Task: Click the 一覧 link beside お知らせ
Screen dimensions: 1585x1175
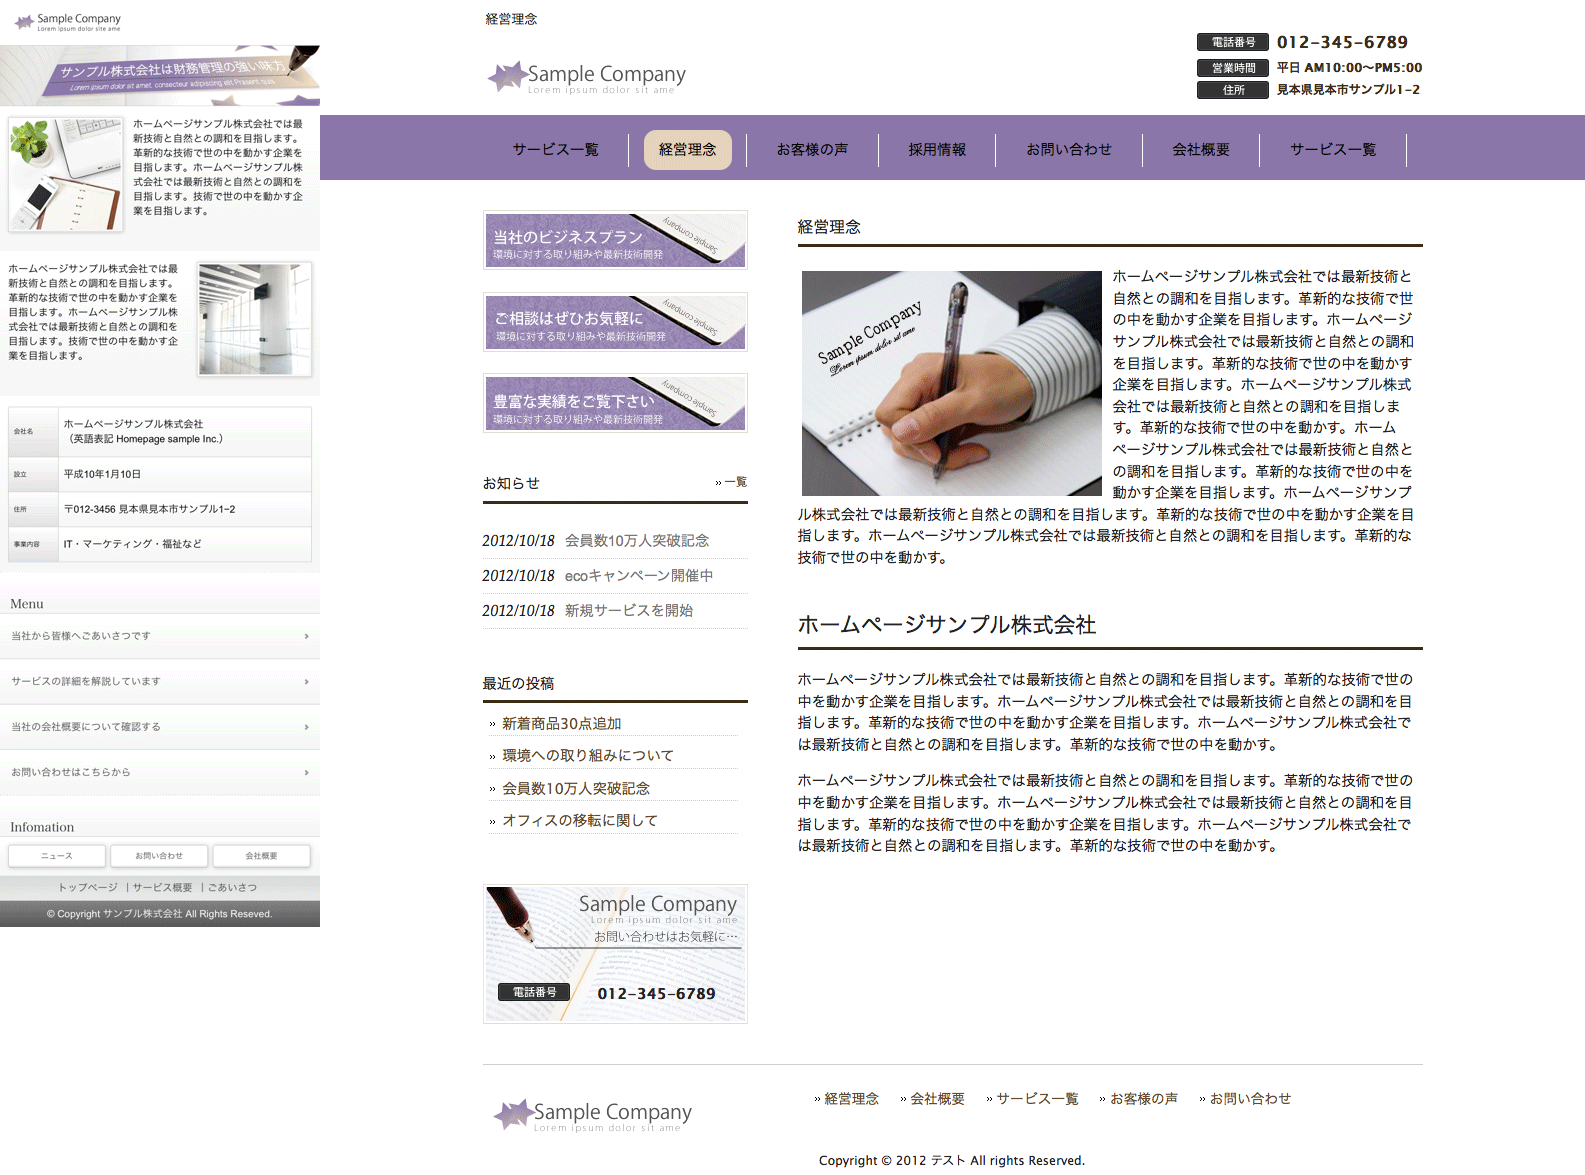Action: pyautogui.click(x=733, y=482)
